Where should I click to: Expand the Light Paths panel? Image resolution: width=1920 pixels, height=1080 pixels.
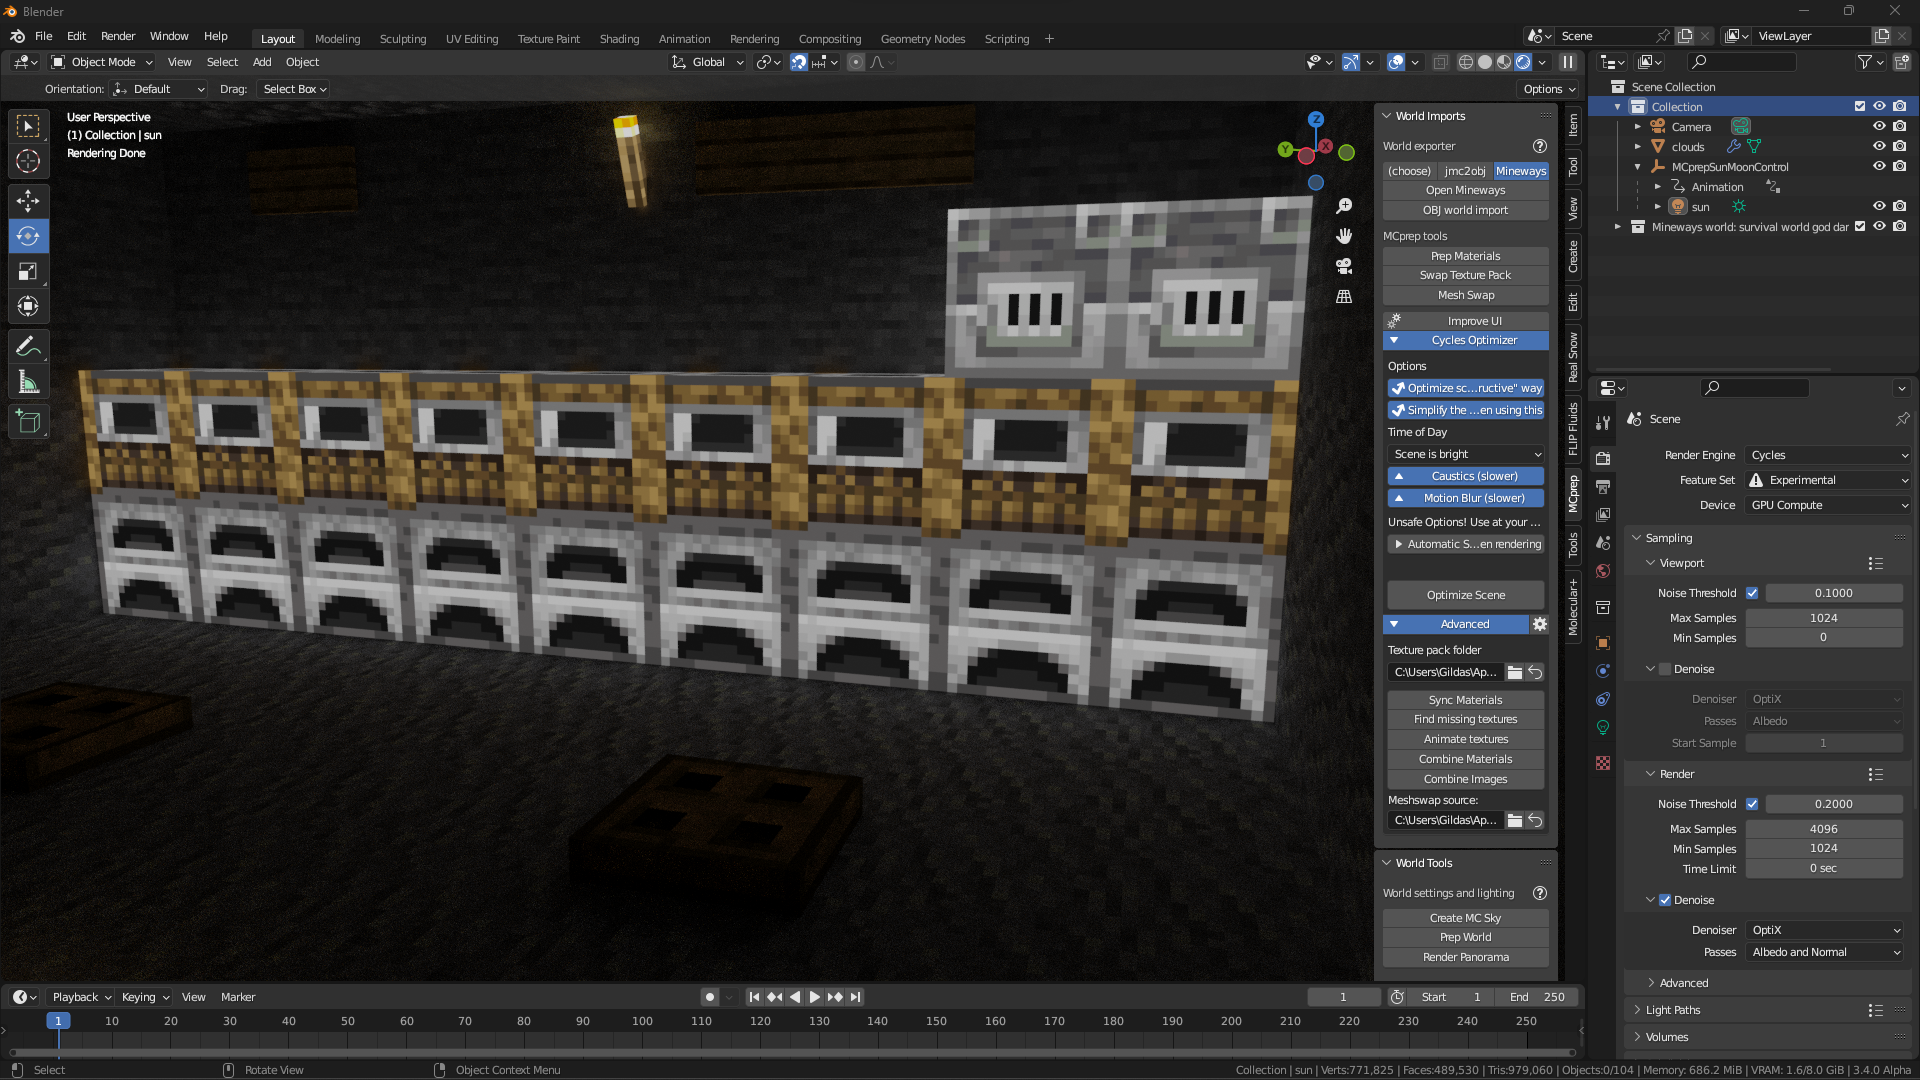pos(1672,1010)
